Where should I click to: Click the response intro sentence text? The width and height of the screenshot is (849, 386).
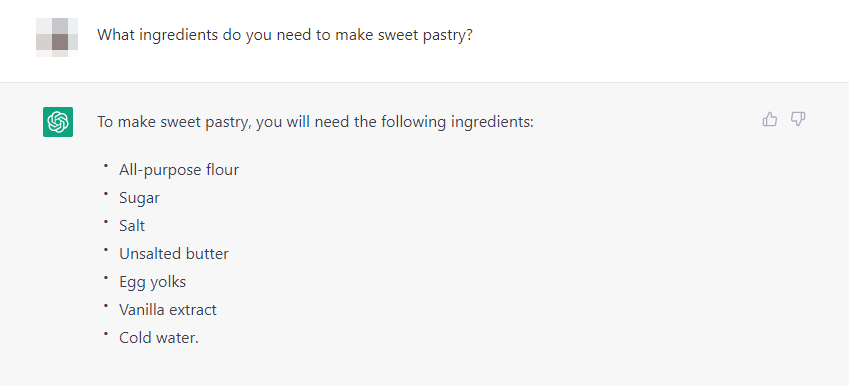[315, 122]
